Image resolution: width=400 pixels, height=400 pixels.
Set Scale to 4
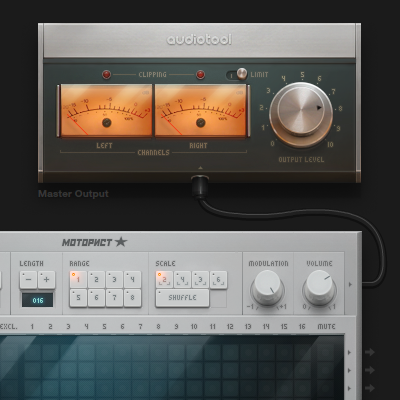(x=182, y=279)
